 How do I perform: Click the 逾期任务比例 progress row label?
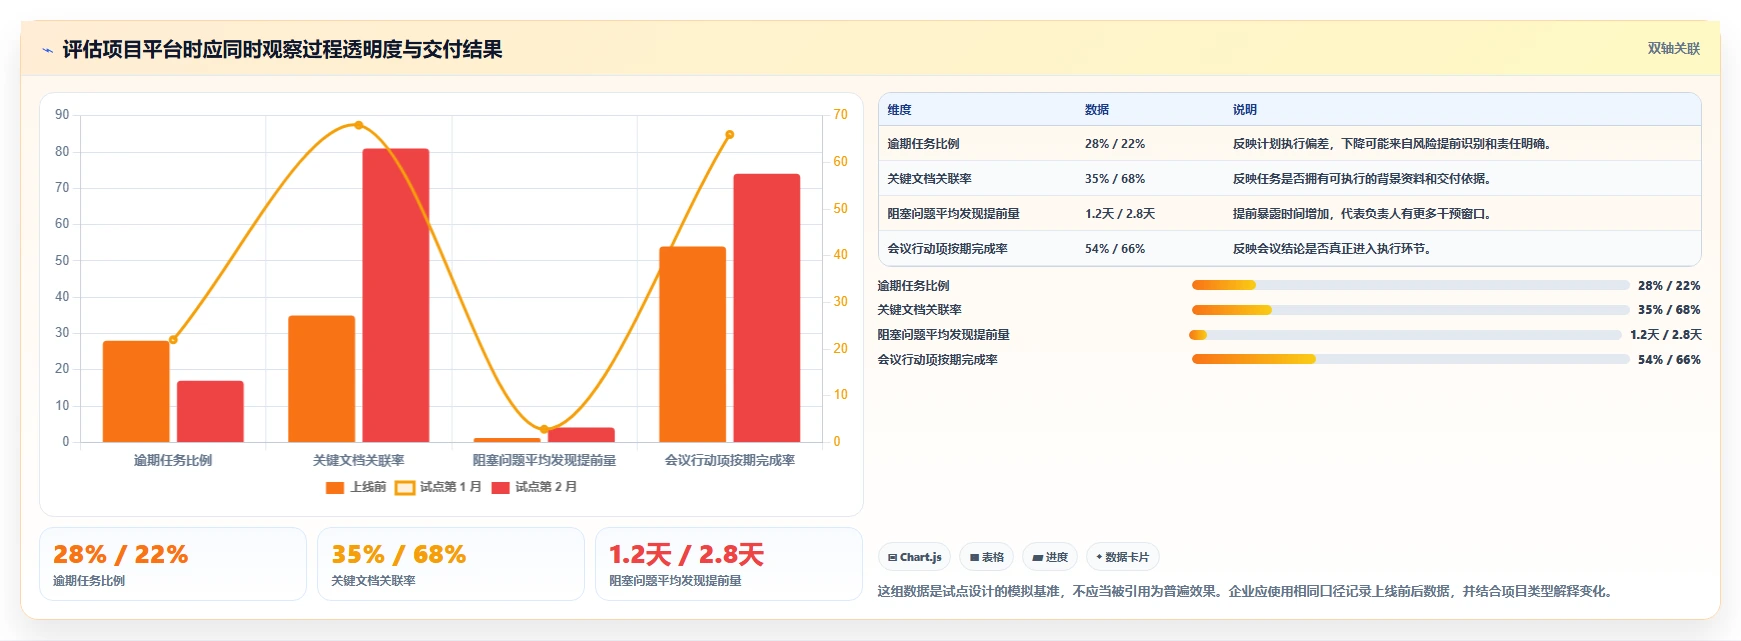[x=914, y=286]
